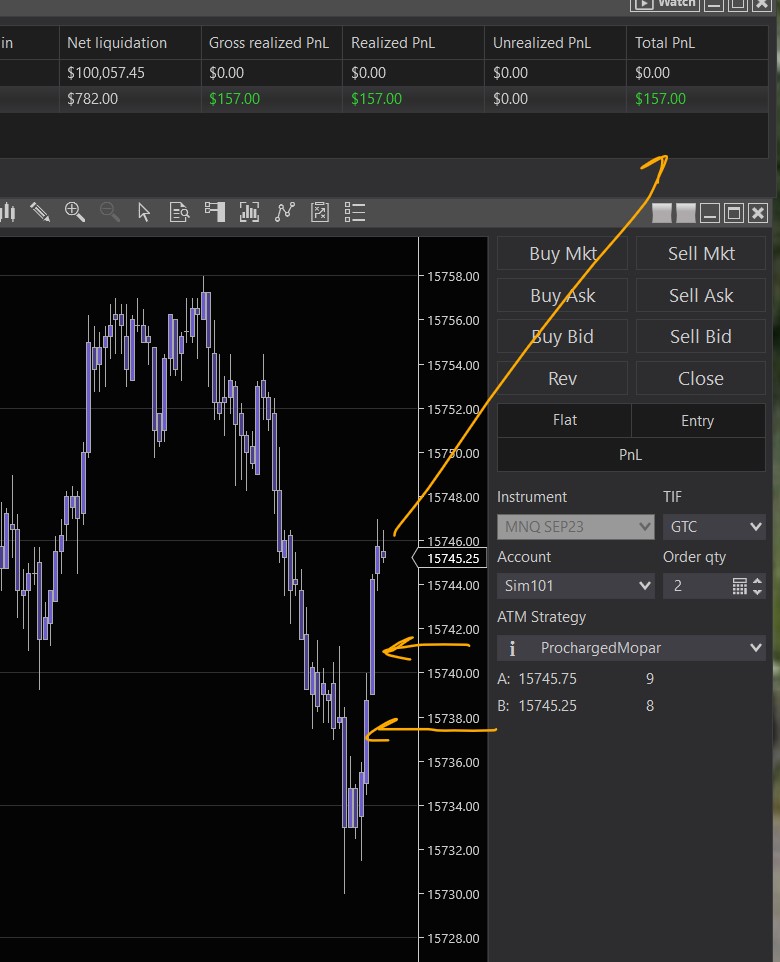Click the Sell Bid button

[701, 336]
